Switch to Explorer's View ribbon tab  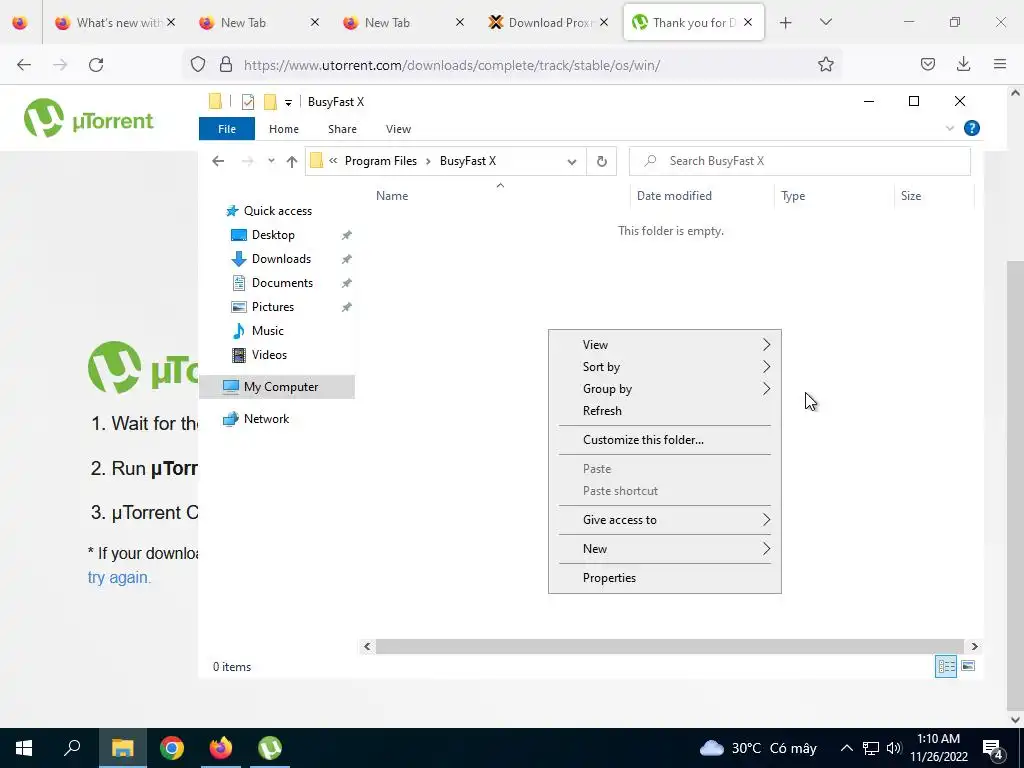click(398, 129)
